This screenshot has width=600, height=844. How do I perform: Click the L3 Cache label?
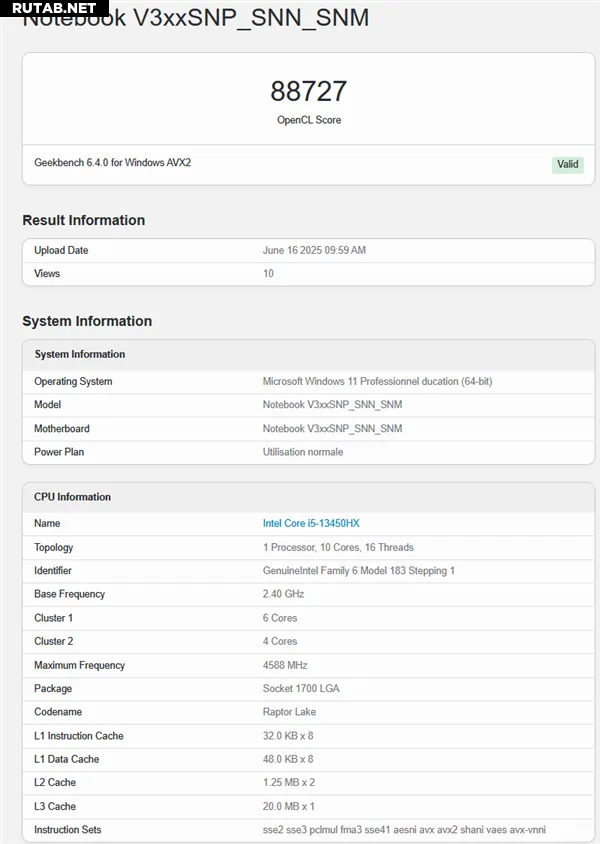click(x=55, y=806)
